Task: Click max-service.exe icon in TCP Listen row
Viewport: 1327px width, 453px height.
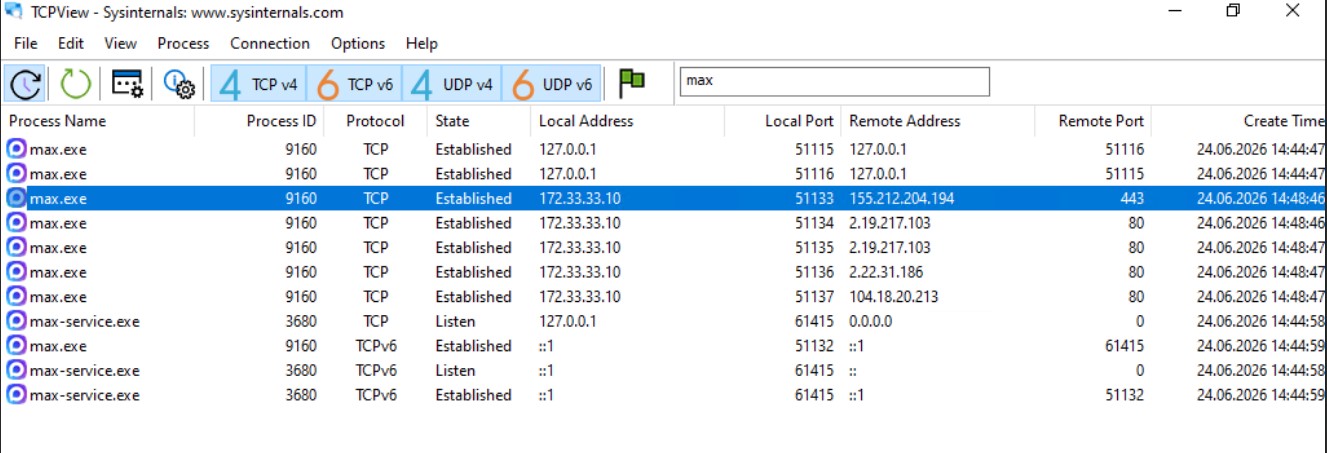Action: point(17,321)
